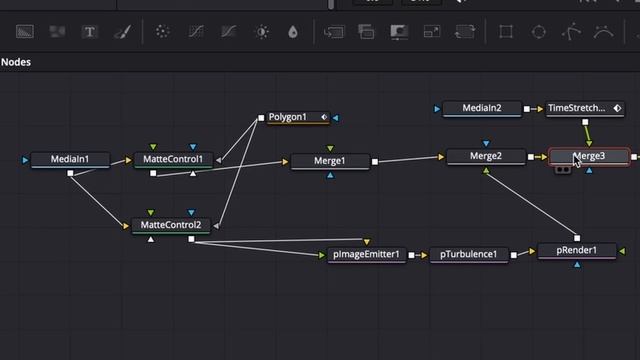
Task: Click the blue input arrow left of MediaIn1
Action: pos(25,160)
